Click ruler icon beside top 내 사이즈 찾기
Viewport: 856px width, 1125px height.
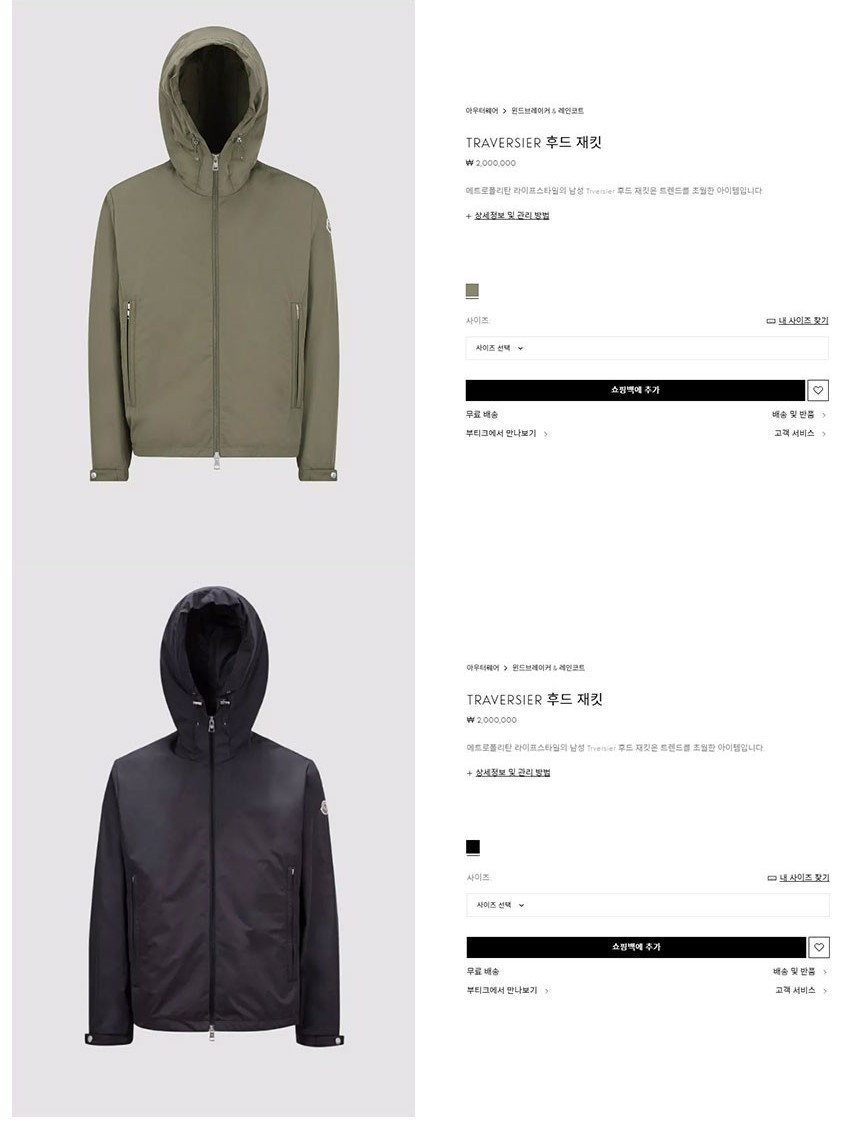pyautogui.click(x=771, y=321)
